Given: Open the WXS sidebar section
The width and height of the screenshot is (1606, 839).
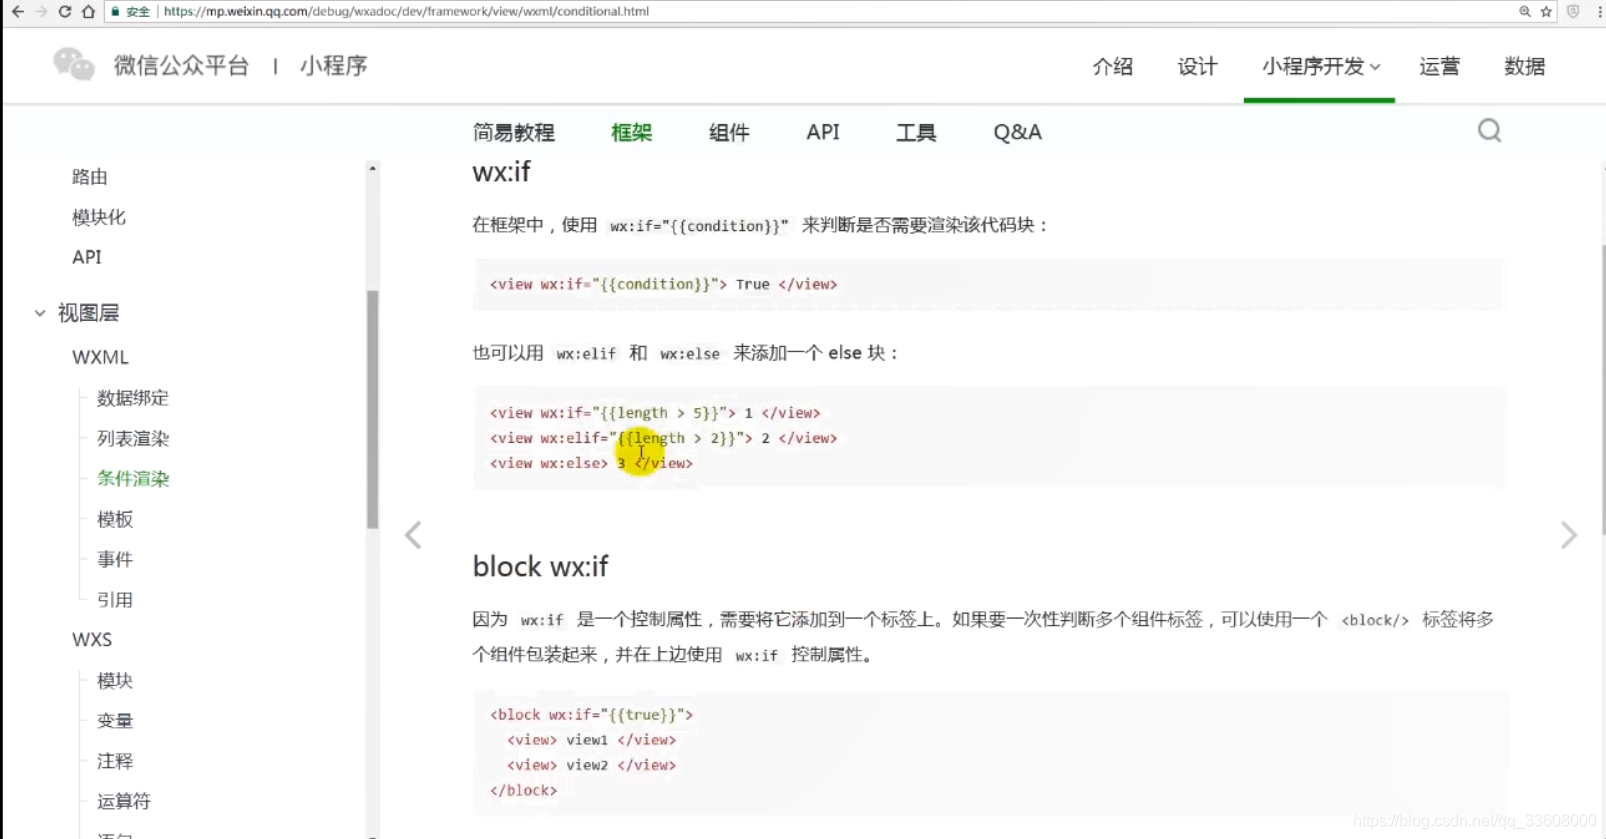Looking at the screenshot, I should coord(92,640).
